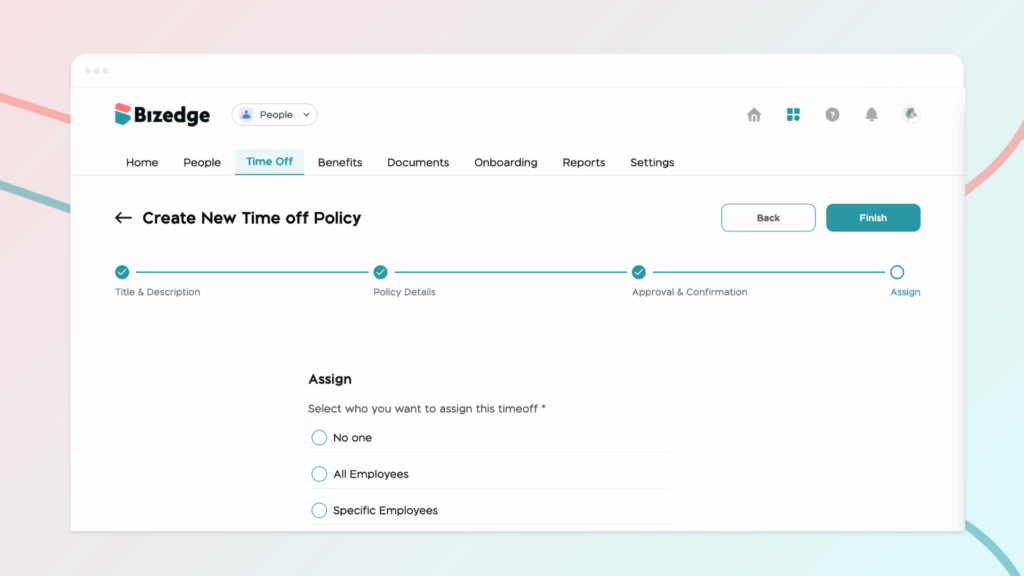
Task: Click the help question mark icon
Action: click(832, 115)
